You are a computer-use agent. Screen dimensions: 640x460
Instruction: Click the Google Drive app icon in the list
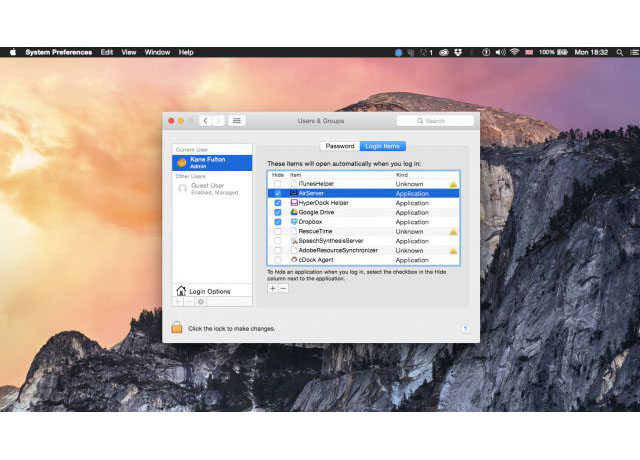pyautogui.click(x=294, y=212)
